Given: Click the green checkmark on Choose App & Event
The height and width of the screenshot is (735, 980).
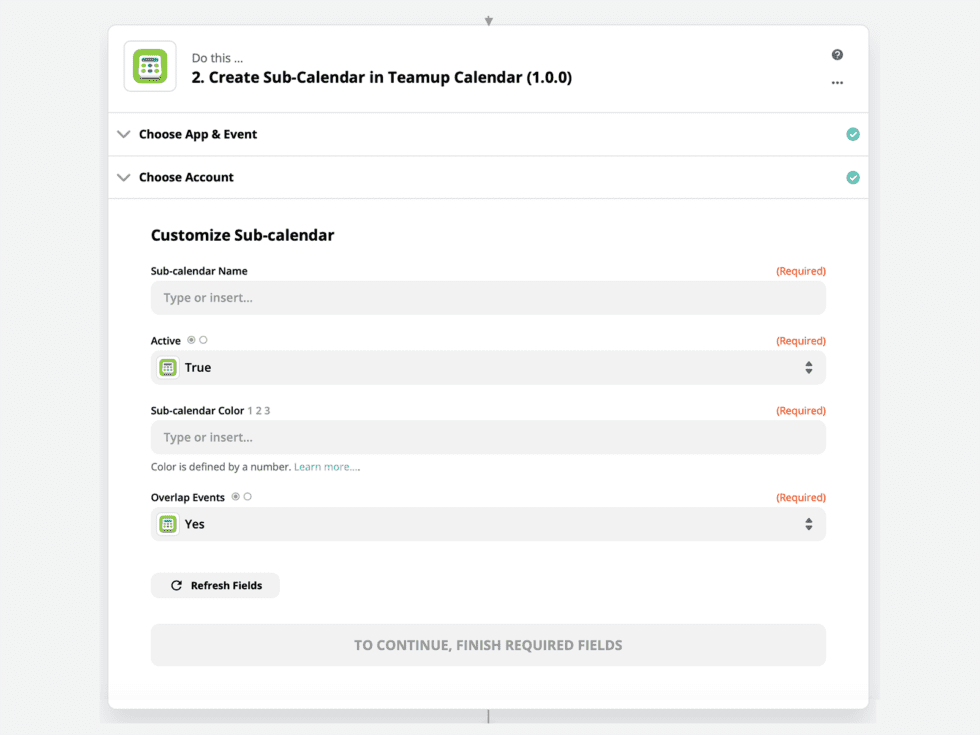Looking at the screenshot, I should coord(853,133).
